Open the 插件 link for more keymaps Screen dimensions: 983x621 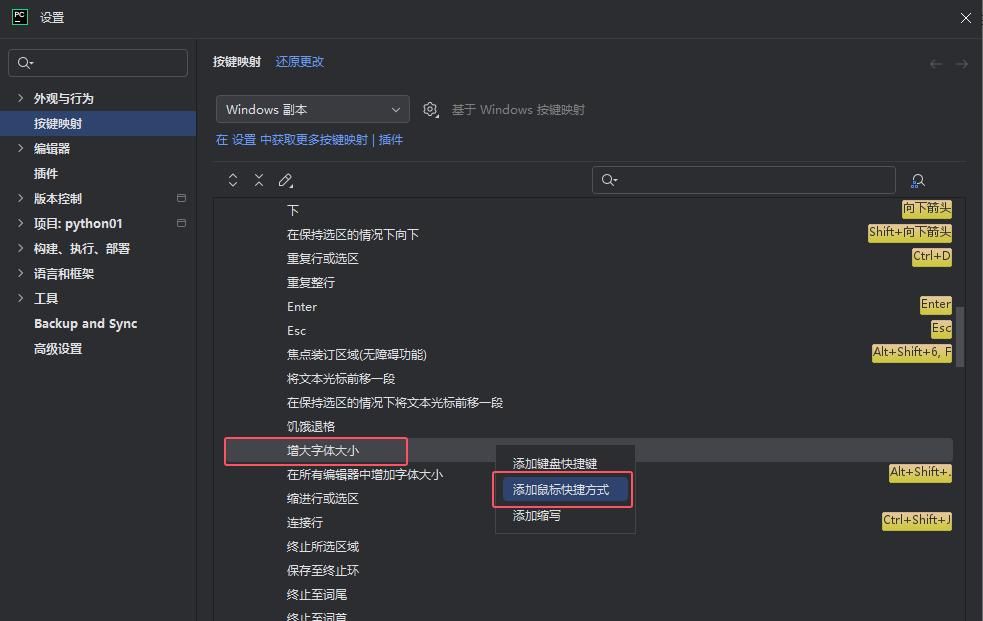pyautogui.click(x=391, y=139)
